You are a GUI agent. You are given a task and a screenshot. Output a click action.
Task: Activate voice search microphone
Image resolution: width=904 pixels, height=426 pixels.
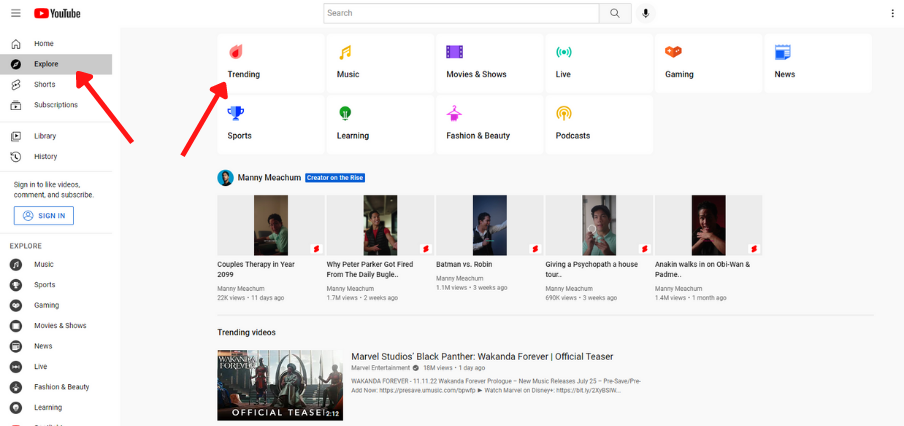point(646,13)
